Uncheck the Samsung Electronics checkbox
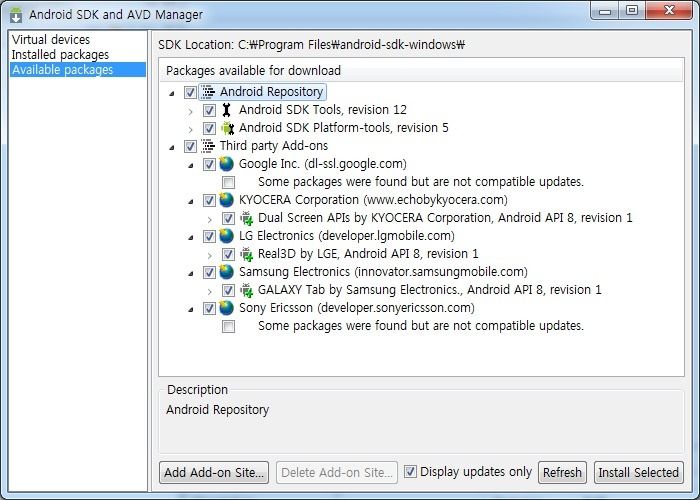 click(209, 272)
